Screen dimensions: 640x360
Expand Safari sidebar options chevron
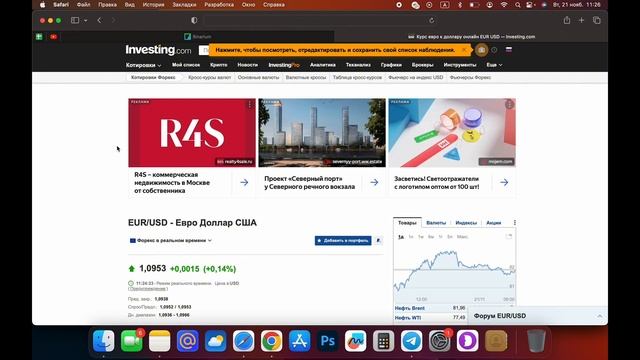[85, 20]
